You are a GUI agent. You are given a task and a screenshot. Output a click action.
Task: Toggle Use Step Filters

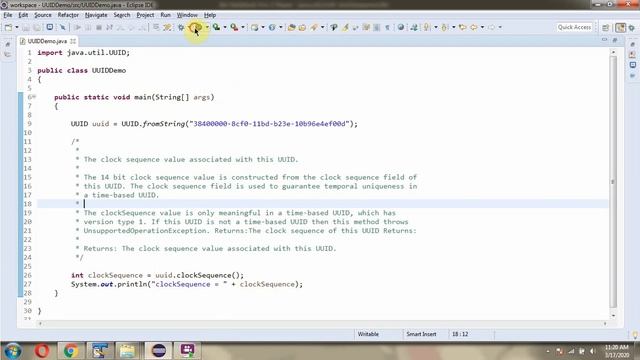[167, 27]
